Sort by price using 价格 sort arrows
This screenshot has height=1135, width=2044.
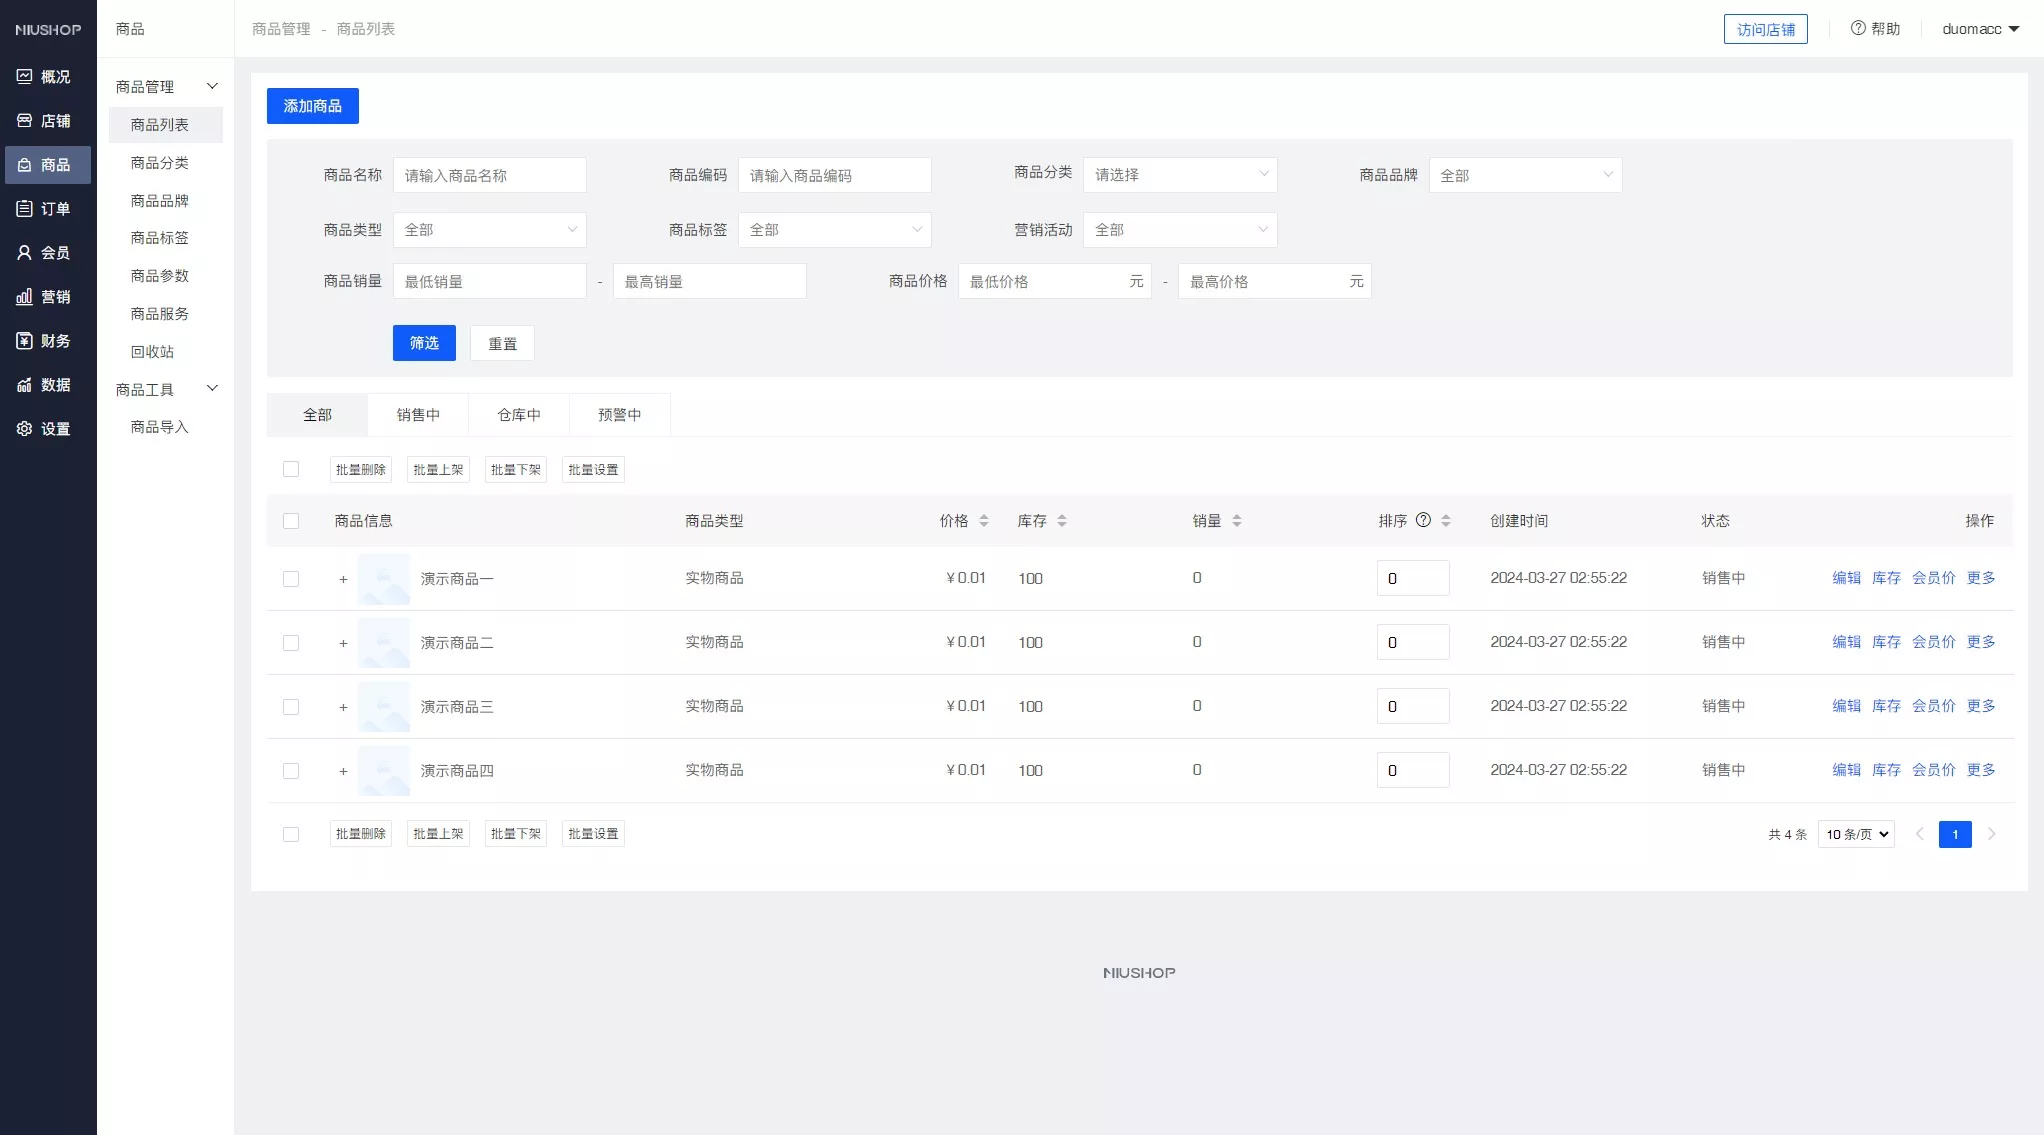(984, 521)
